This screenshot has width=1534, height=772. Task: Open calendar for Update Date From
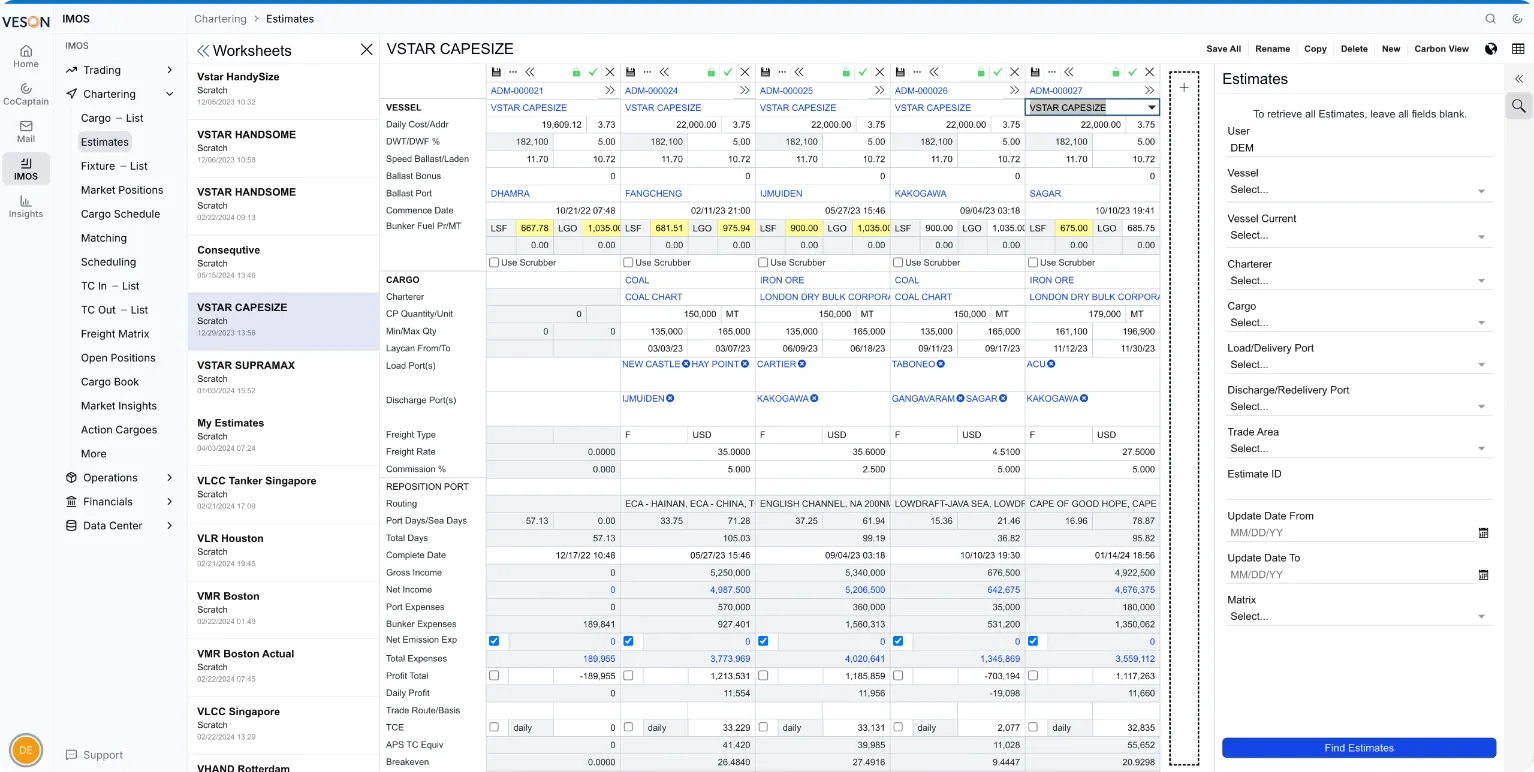tap(1483, 533)
